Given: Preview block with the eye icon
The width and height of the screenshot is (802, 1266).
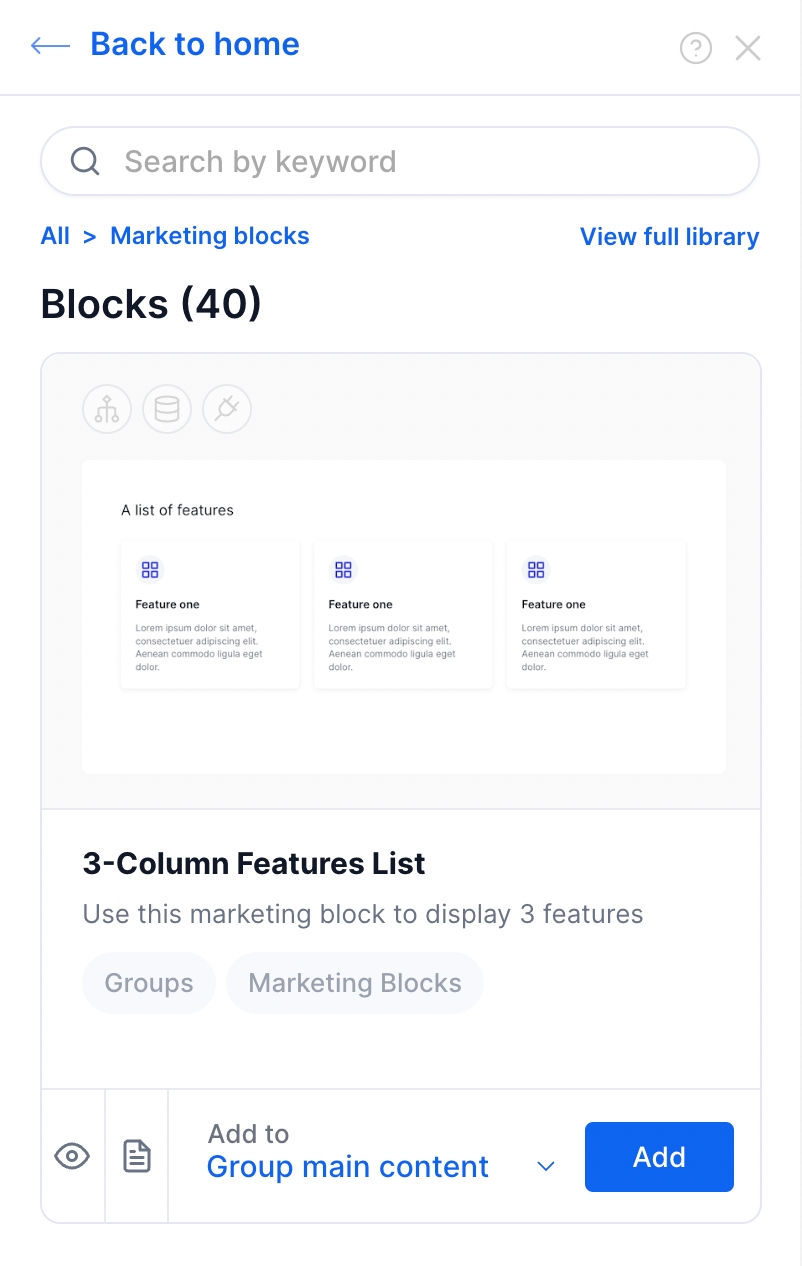Looking at the screenshot, I should 72,1157.
